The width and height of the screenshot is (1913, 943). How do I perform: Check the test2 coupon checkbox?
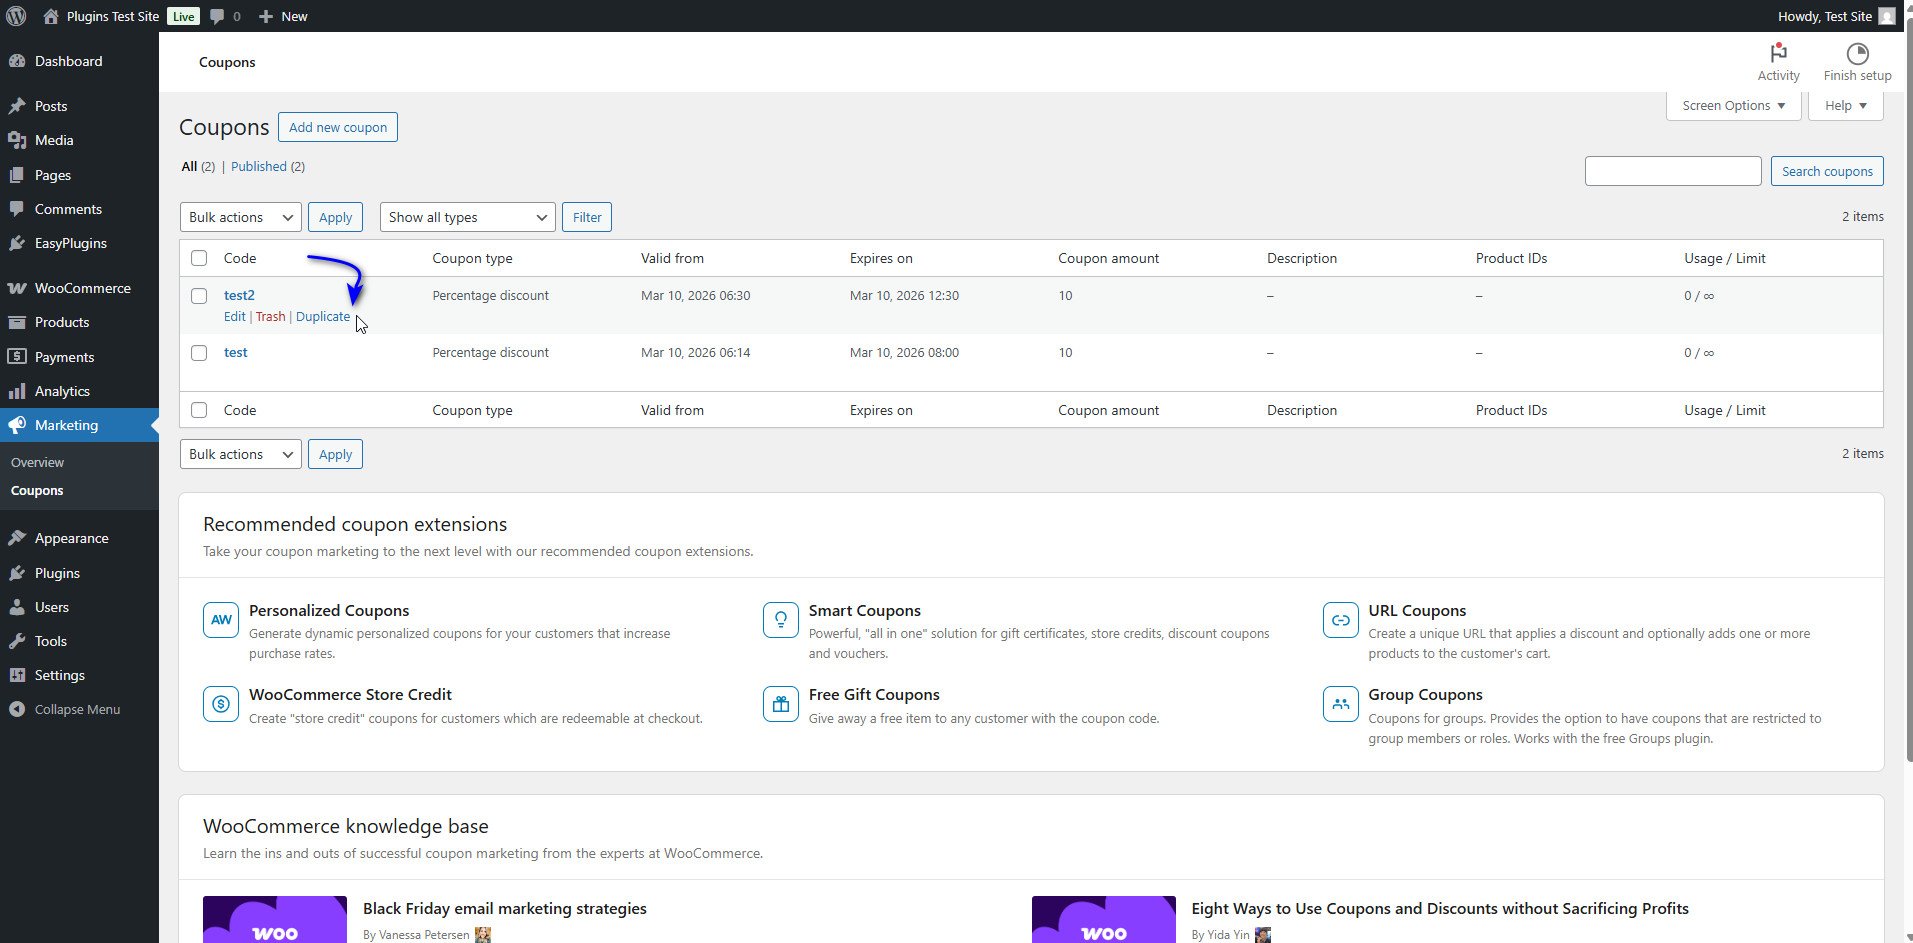coord(199,296)
